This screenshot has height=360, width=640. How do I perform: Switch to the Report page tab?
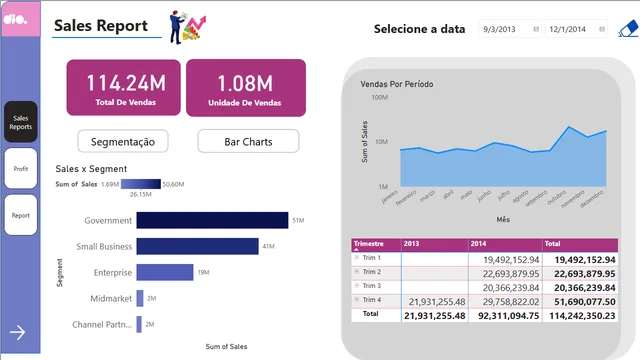click(x=21, y=215)
